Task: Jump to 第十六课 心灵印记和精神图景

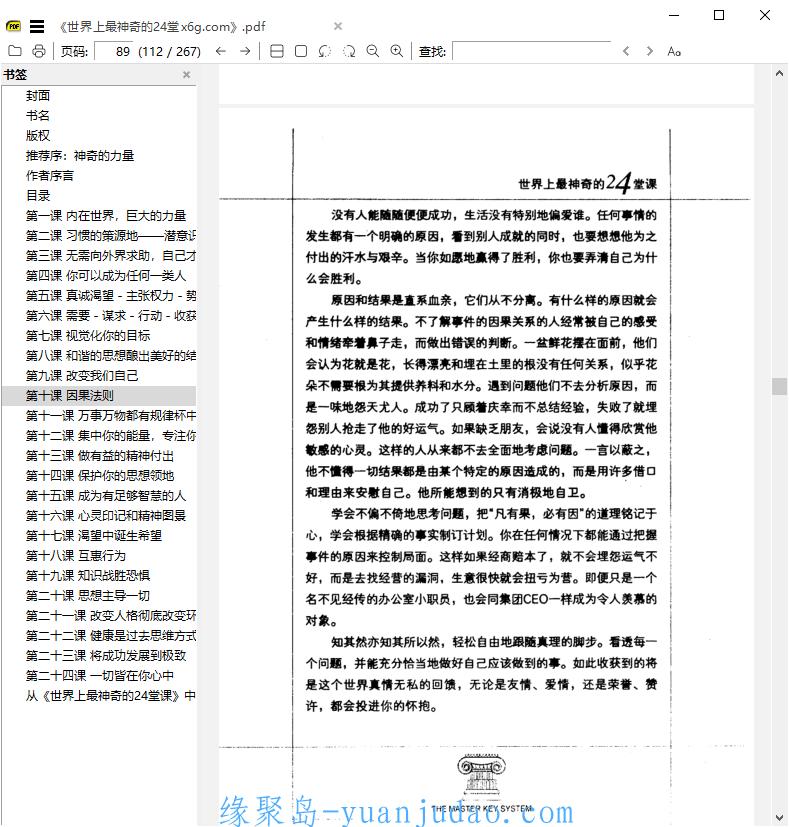Action: (x=106, y=516)
